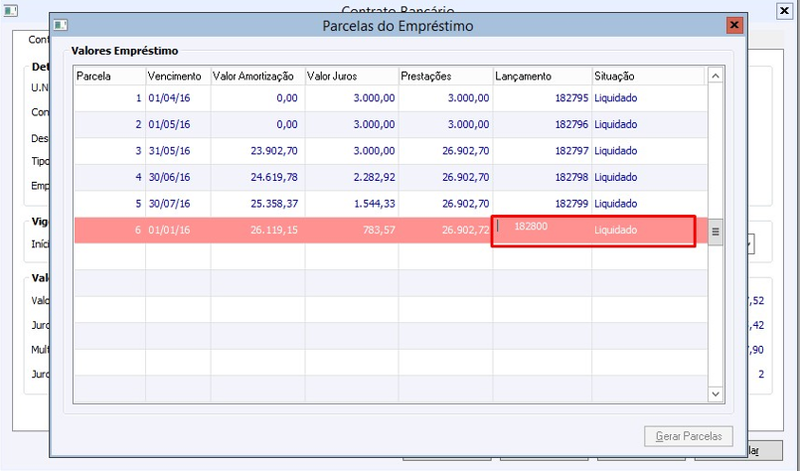The height and width of the screenshot is (471, 800).
Task: Click lançamento number 182795
Action: (572, 98)
